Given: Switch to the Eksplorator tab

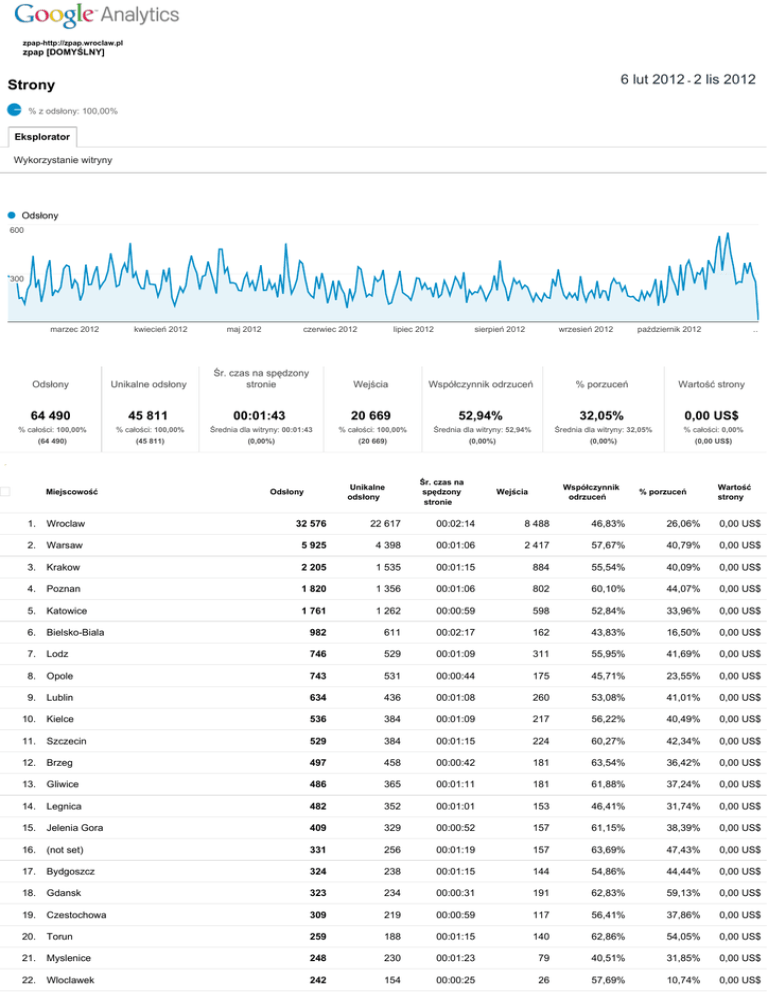Looking at the screenshot, I should click(x=41, y=136).
